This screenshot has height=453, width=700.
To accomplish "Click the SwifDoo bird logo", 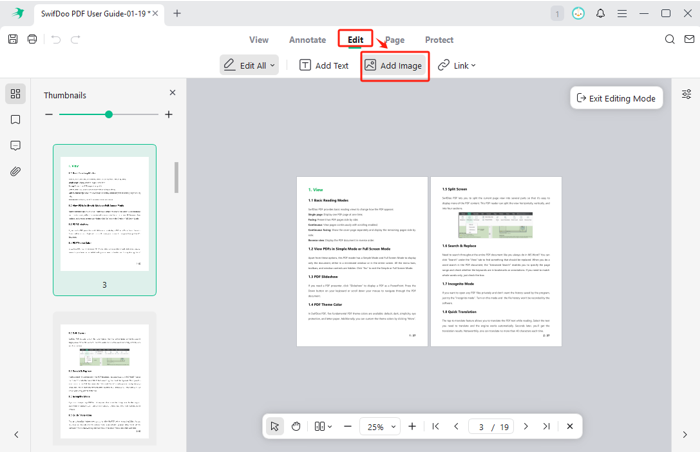I will (18, 13).
